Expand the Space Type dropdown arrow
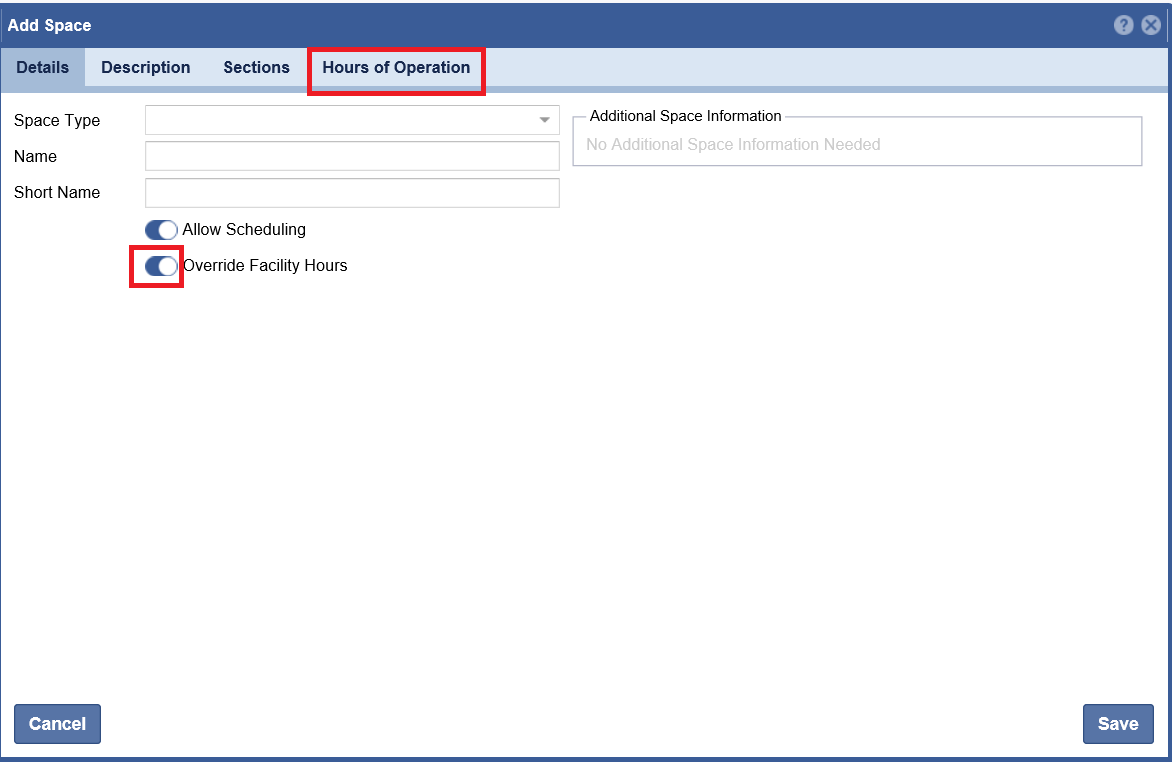Viewport: 1172px width, 762px height. point(545,120)
